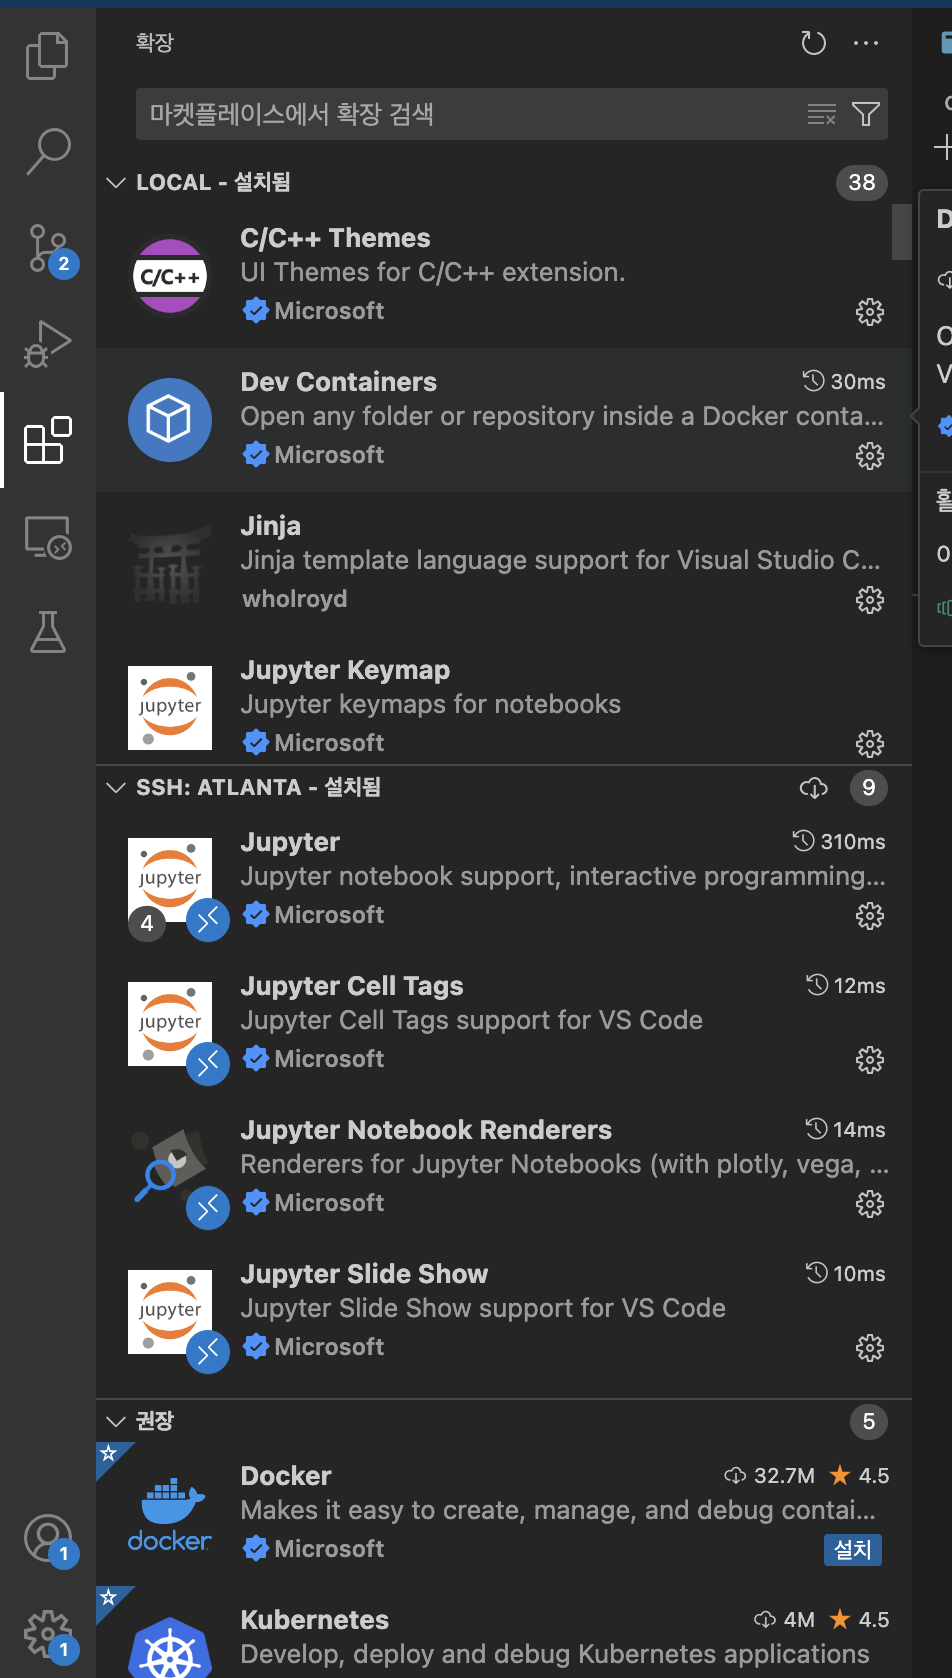Refresh the extensions list
The height and width of the screenshot is (1678, 952).
[813, 43]
